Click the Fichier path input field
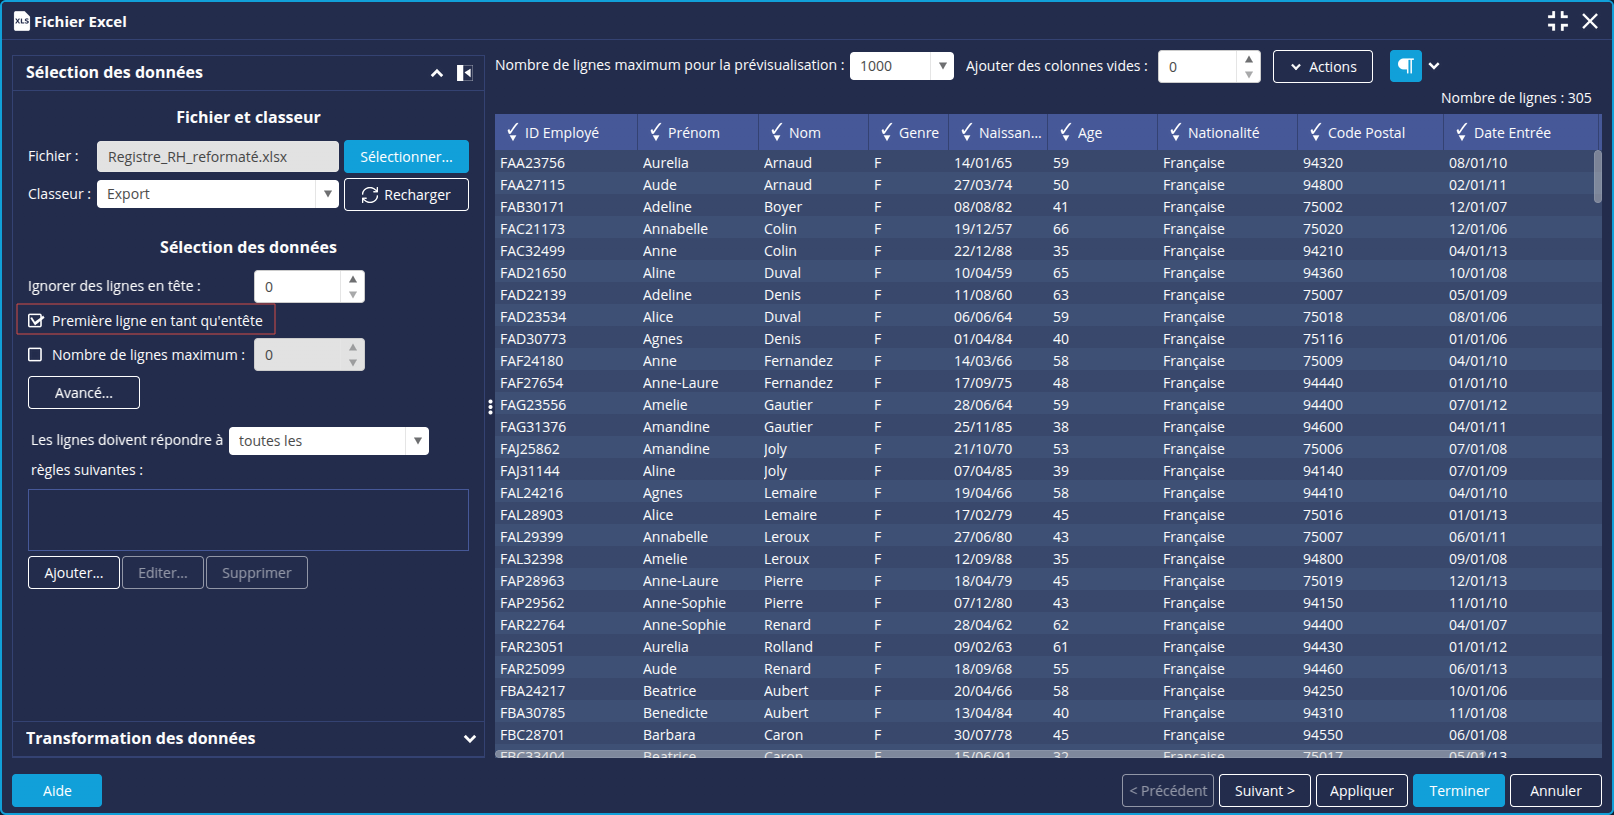The width and height of the screenshot is (1614, 815). coord(217,157)
